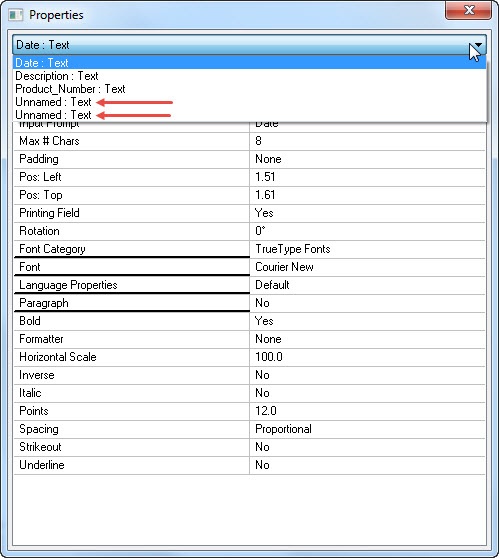Change Spacing value Proportional
Screen dimensions: 499x558
coord(367,429)
